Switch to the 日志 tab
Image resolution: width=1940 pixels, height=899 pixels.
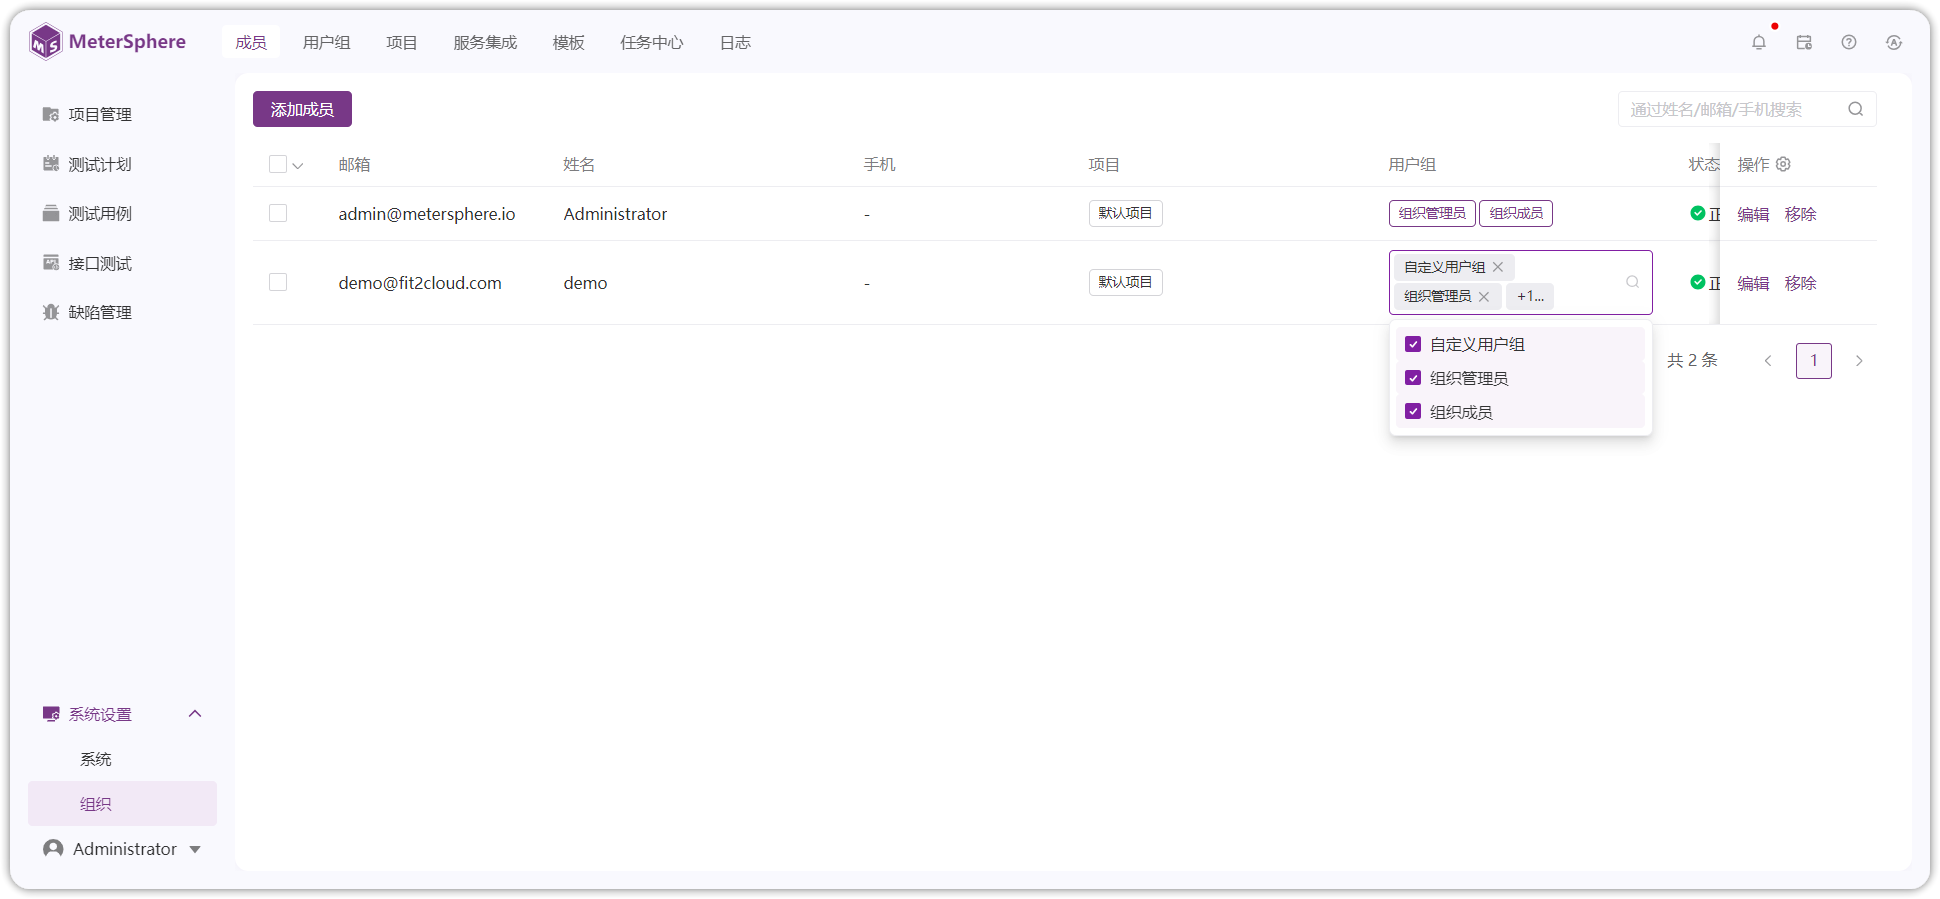(735, 42)
